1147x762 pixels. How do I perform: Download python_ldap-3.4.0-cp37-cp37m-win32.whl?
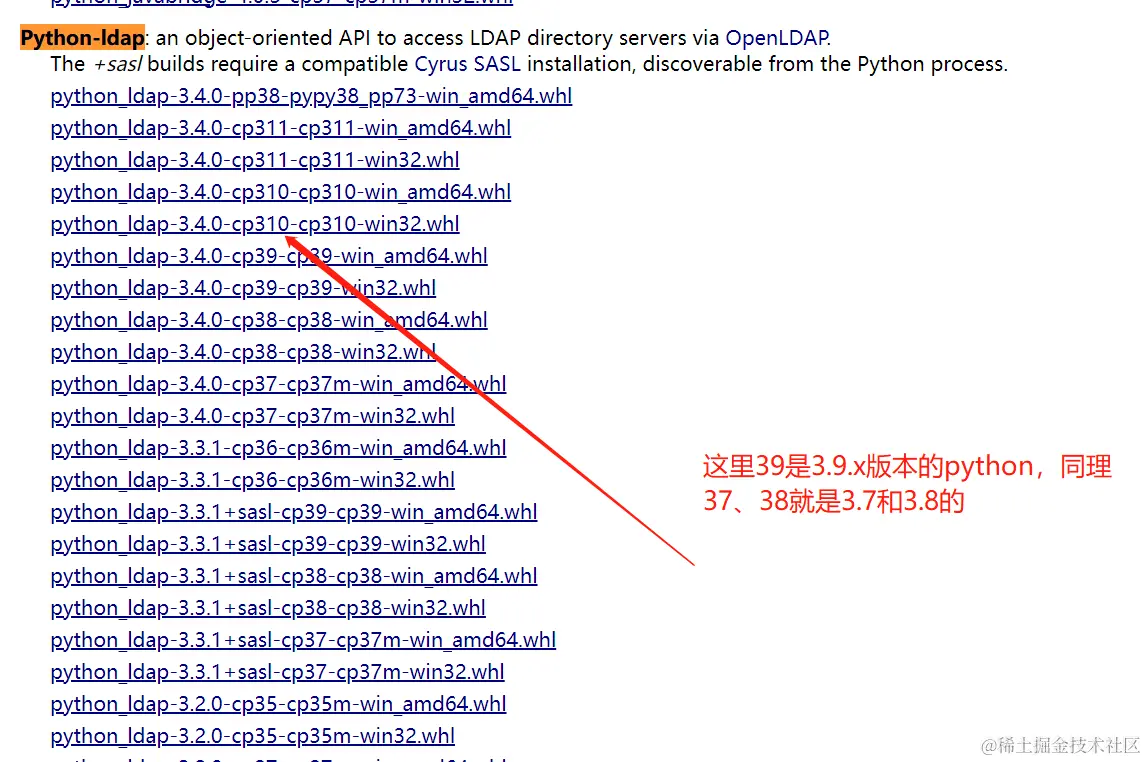point(252,416)
